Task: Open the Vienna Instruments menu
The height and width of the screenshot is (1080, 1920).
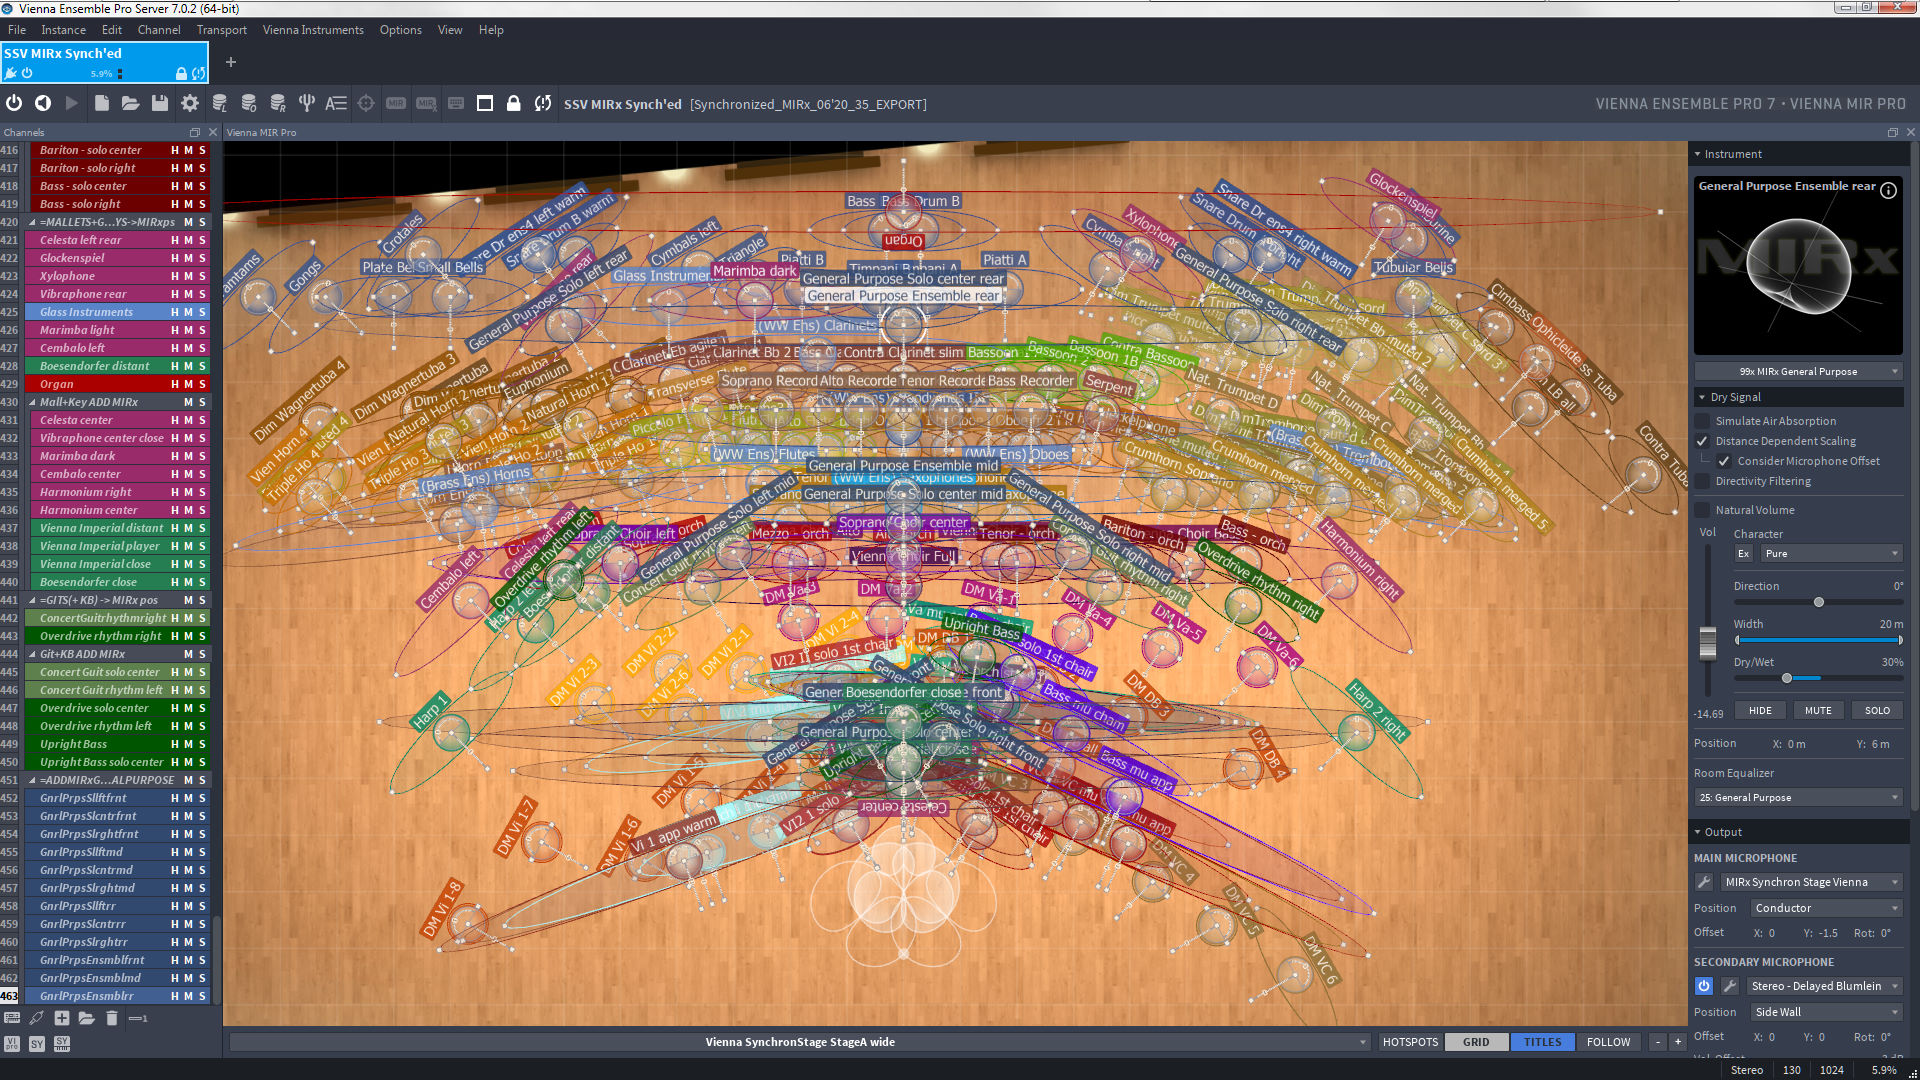Action: coord(313,30)
